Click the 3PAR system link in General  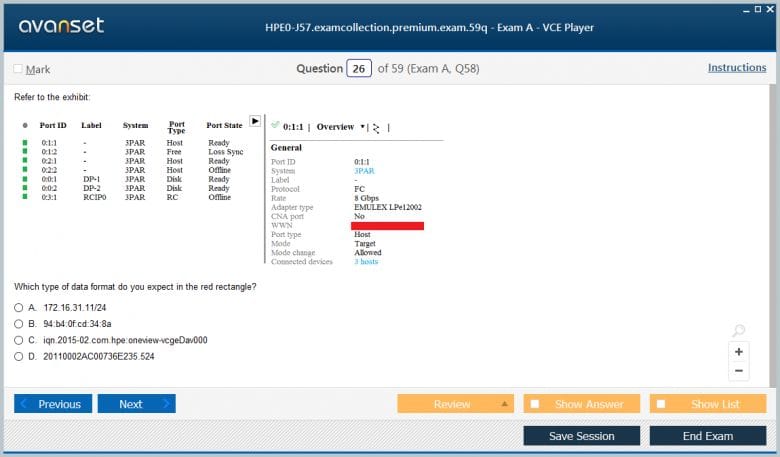pyautogui.click(x=364, y=171)
